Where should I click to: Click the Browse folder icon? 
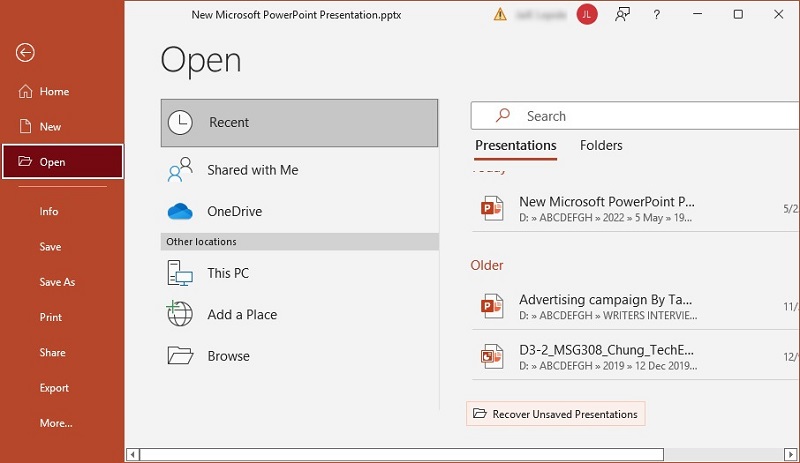click(x=180, y=355)
